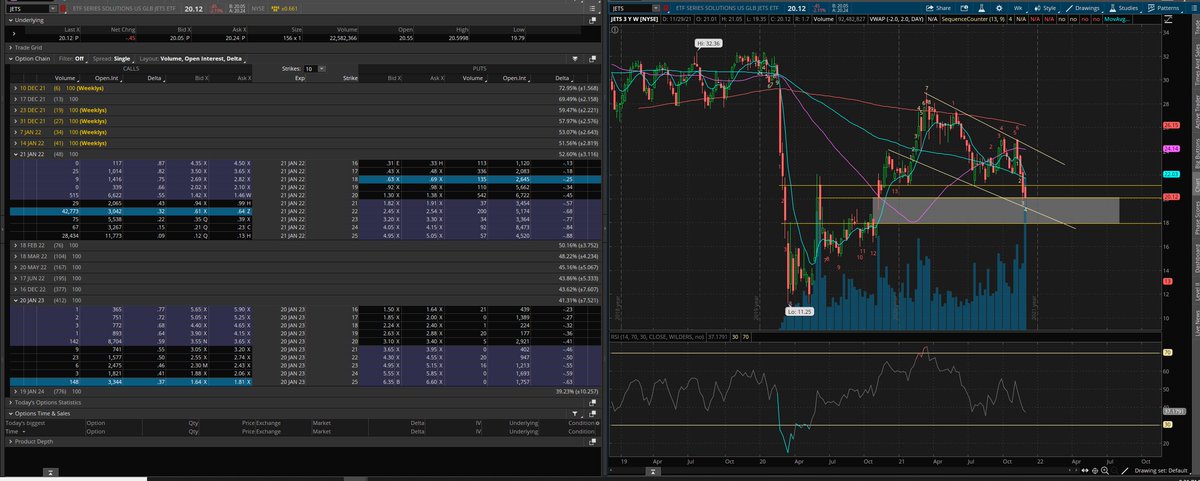
Task: Expand Today's Options Statistics section
Action: [x=11, y=402]
